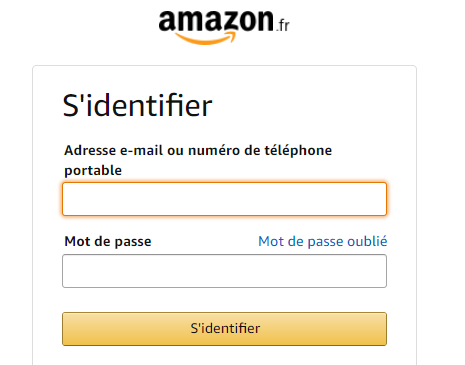The height and width of the screenshot is (365, 465).
Task: Submit the form with the S'identifier button
Action: (x=224, y=329)
